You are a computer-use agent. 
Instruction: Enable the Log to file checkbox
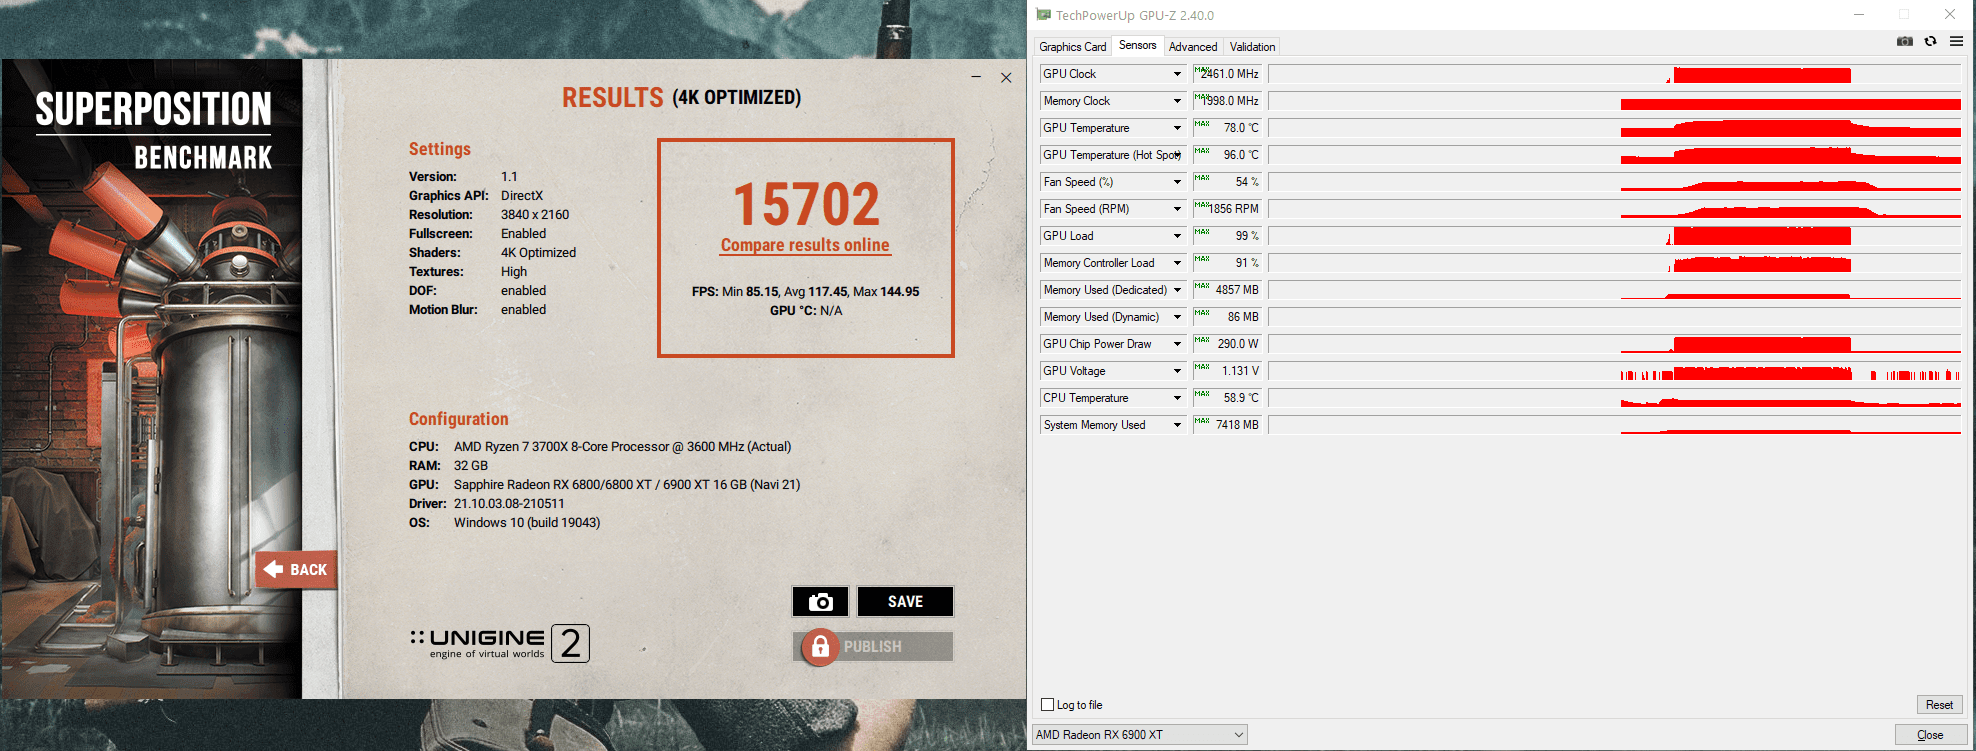[x=1048, y=705]
